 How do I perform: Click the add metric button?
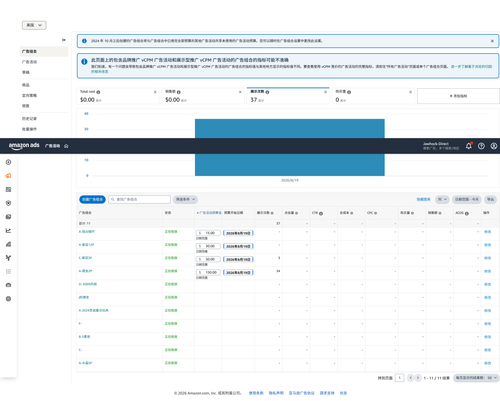[458, 96]
